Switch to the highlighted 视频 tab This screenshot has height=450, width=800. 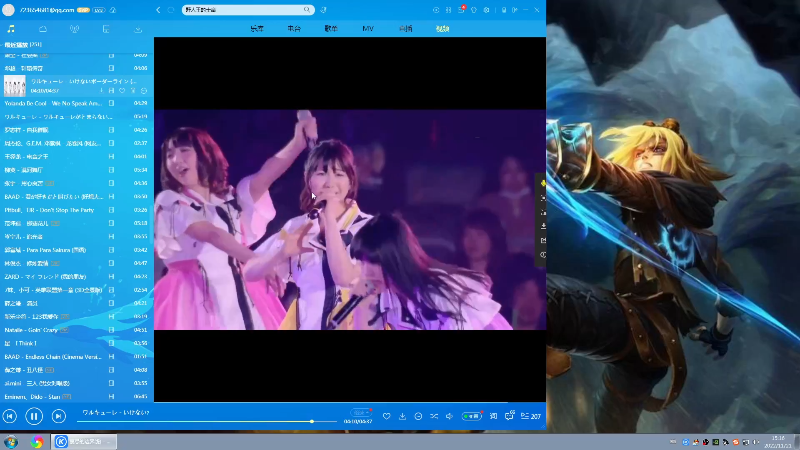[442, 29]
